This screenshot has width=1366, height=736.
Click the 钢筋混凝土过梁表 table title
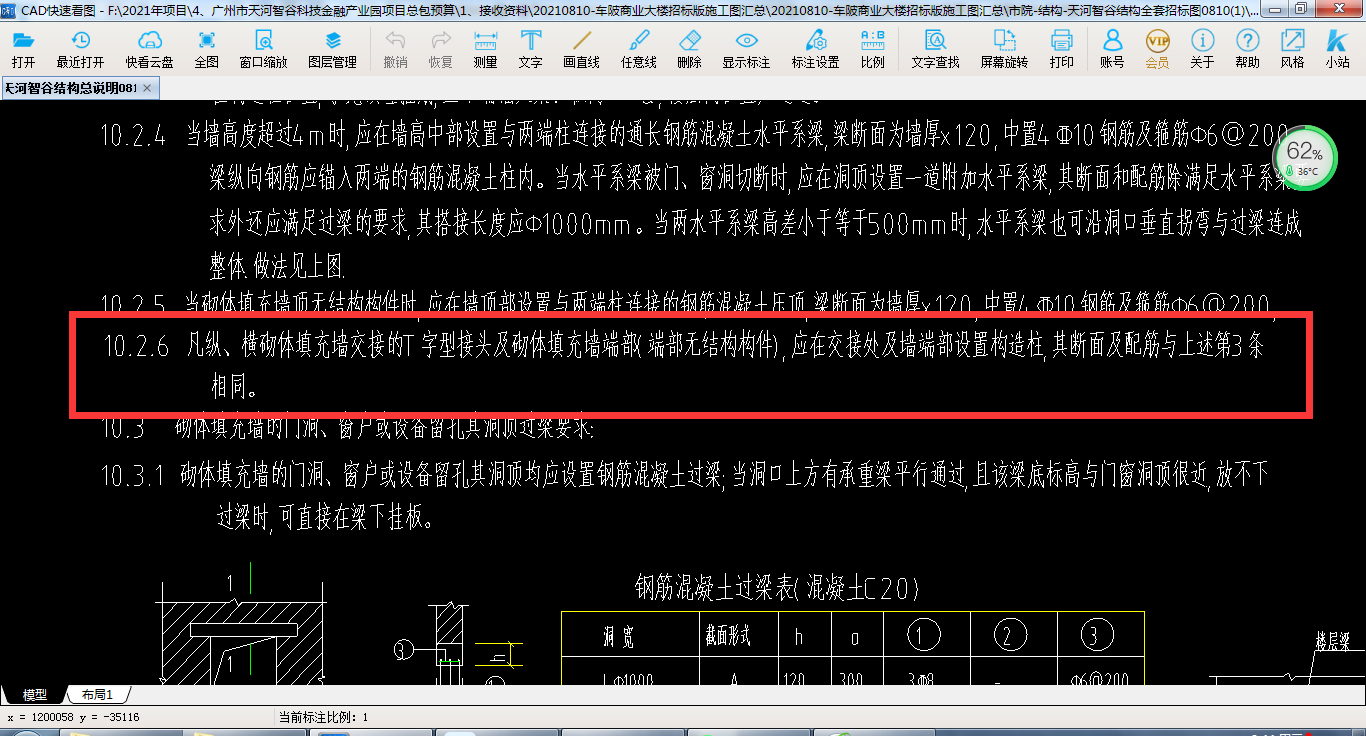777,588
